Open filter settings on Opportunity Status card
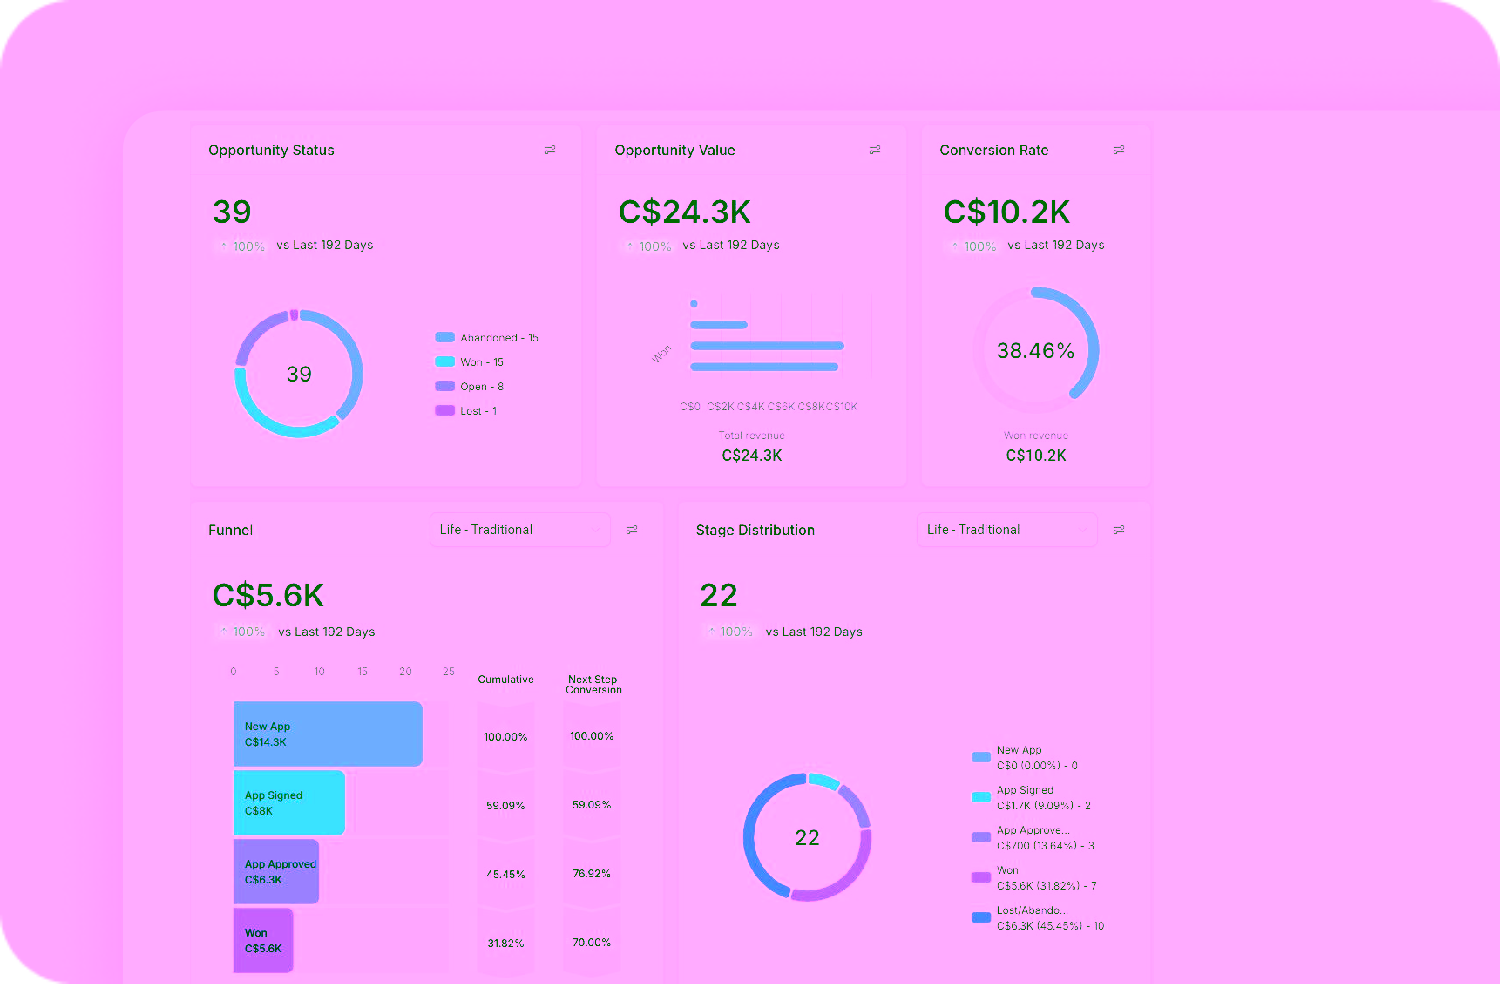The height and width of the screenshot is (984, 1500). [x=549, y=150]
